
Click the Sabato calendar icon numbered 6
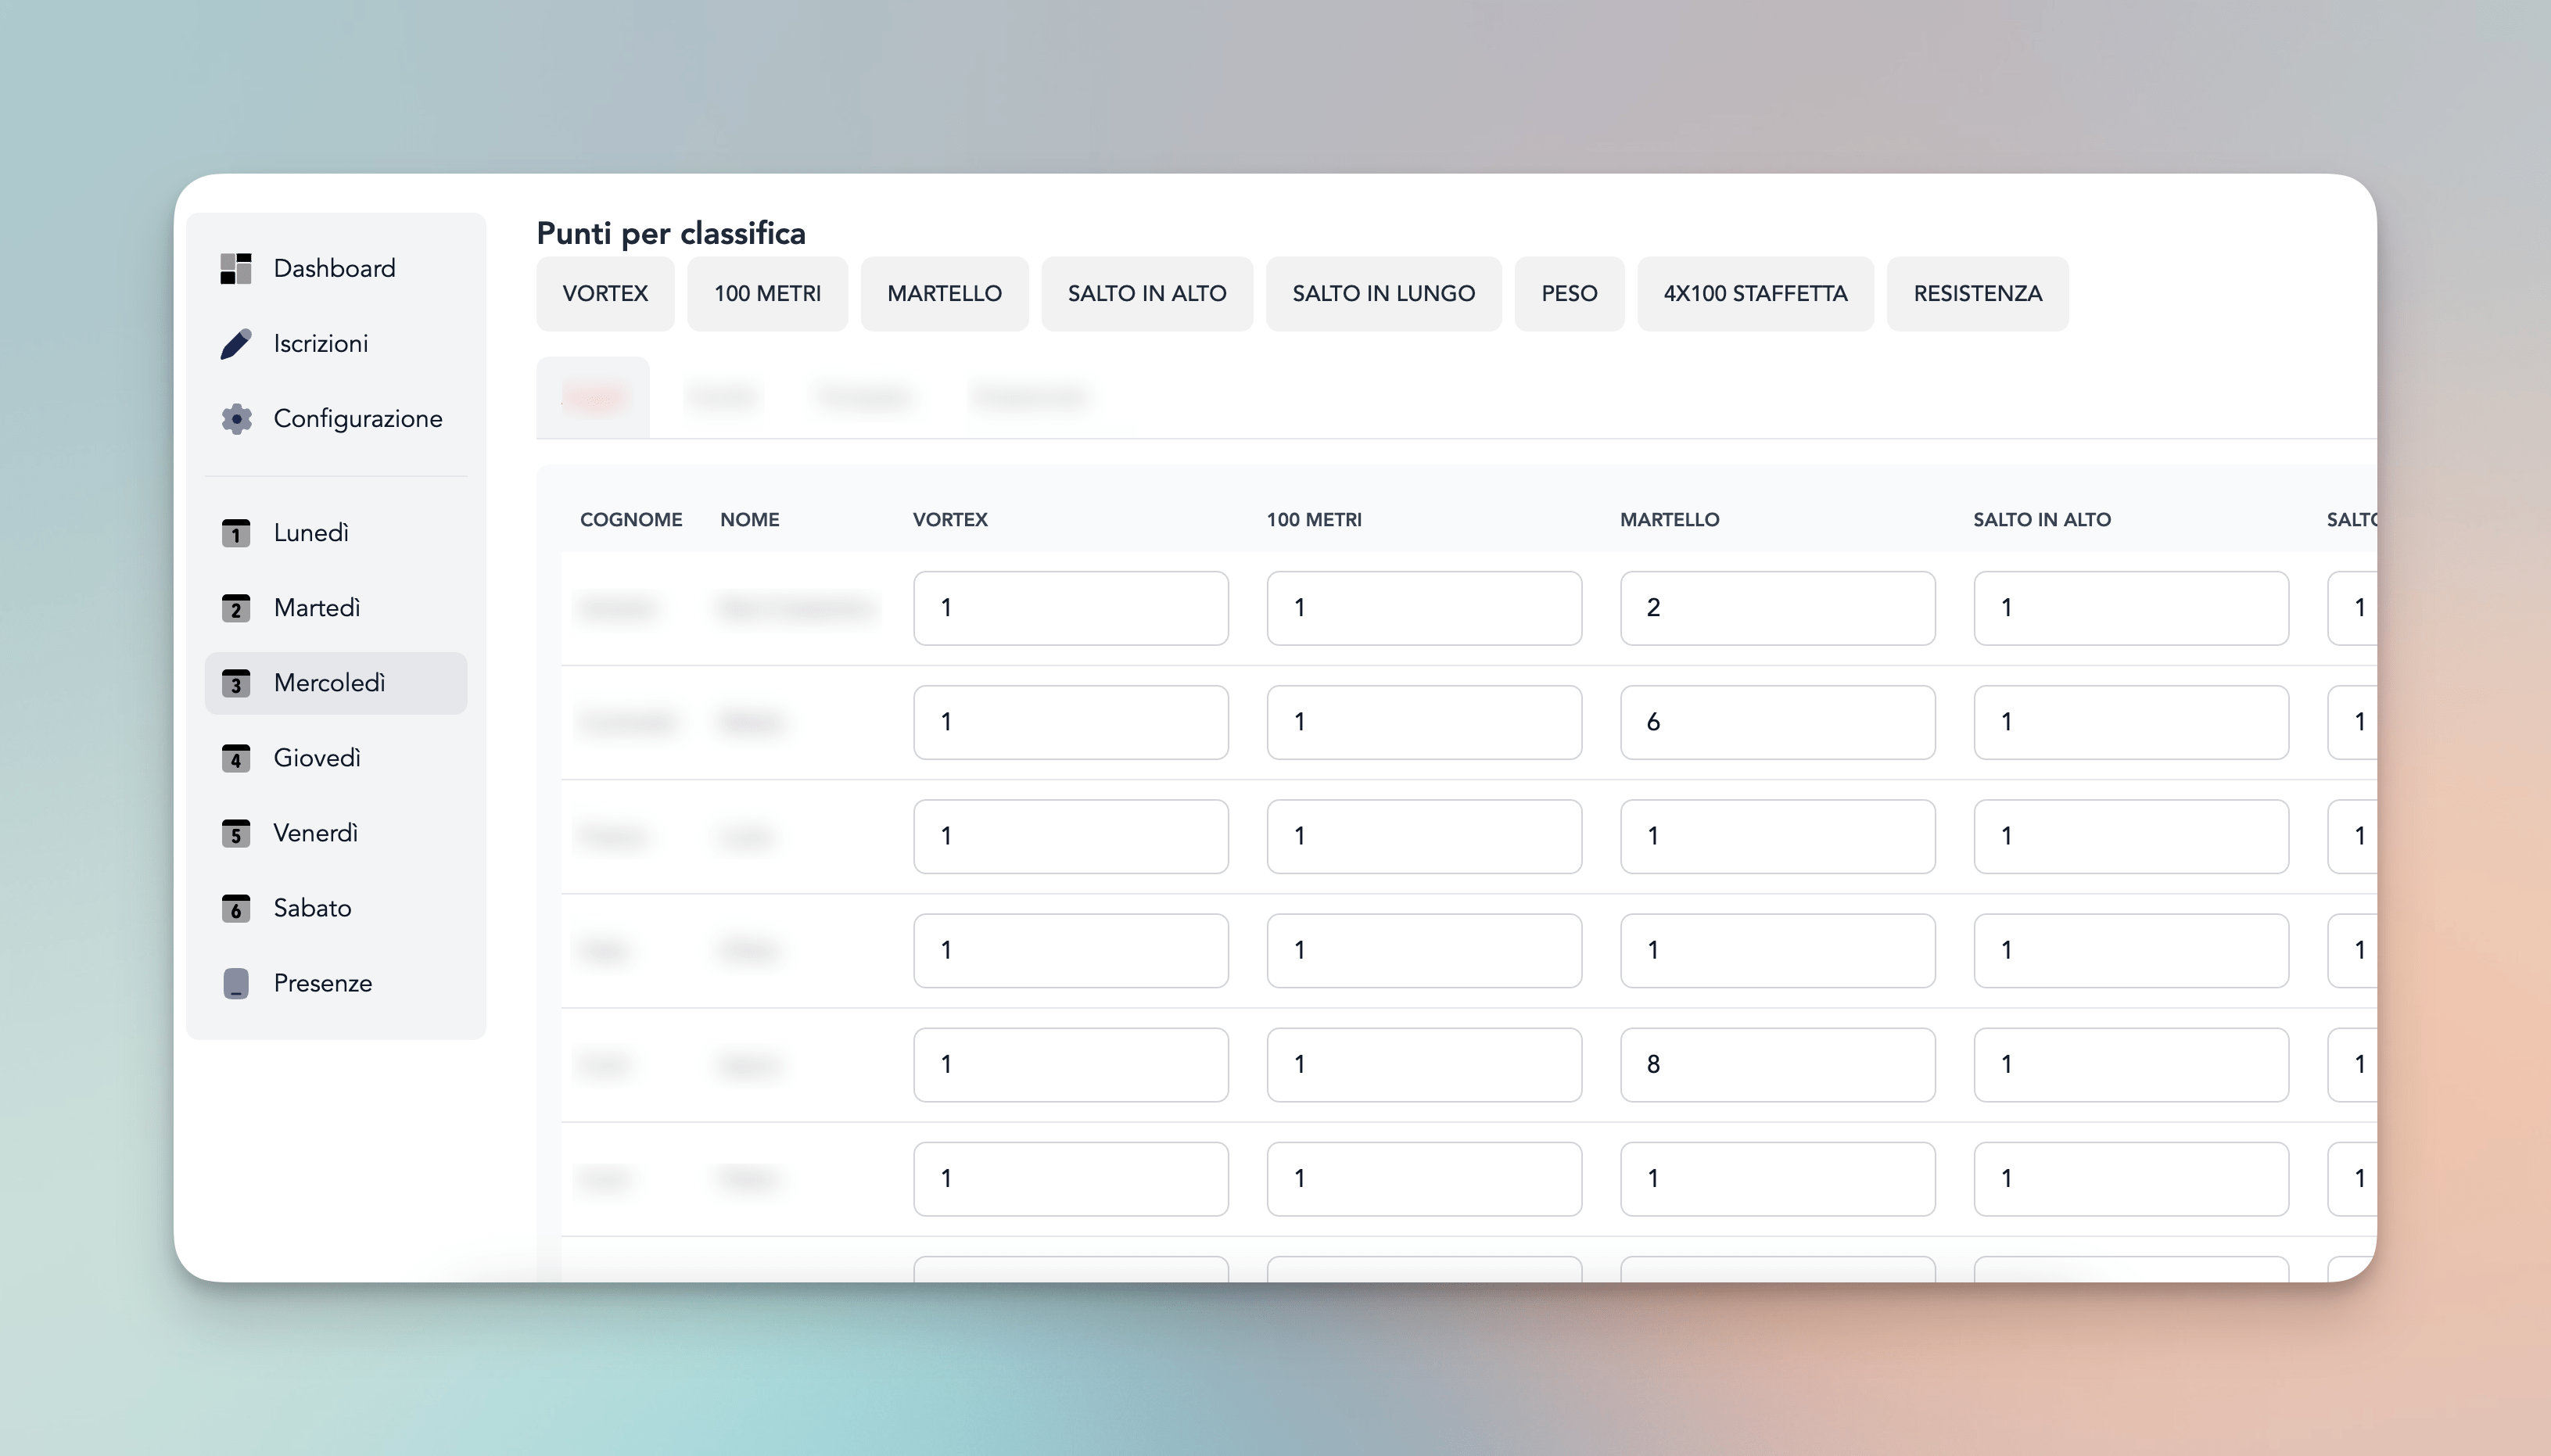236,908
